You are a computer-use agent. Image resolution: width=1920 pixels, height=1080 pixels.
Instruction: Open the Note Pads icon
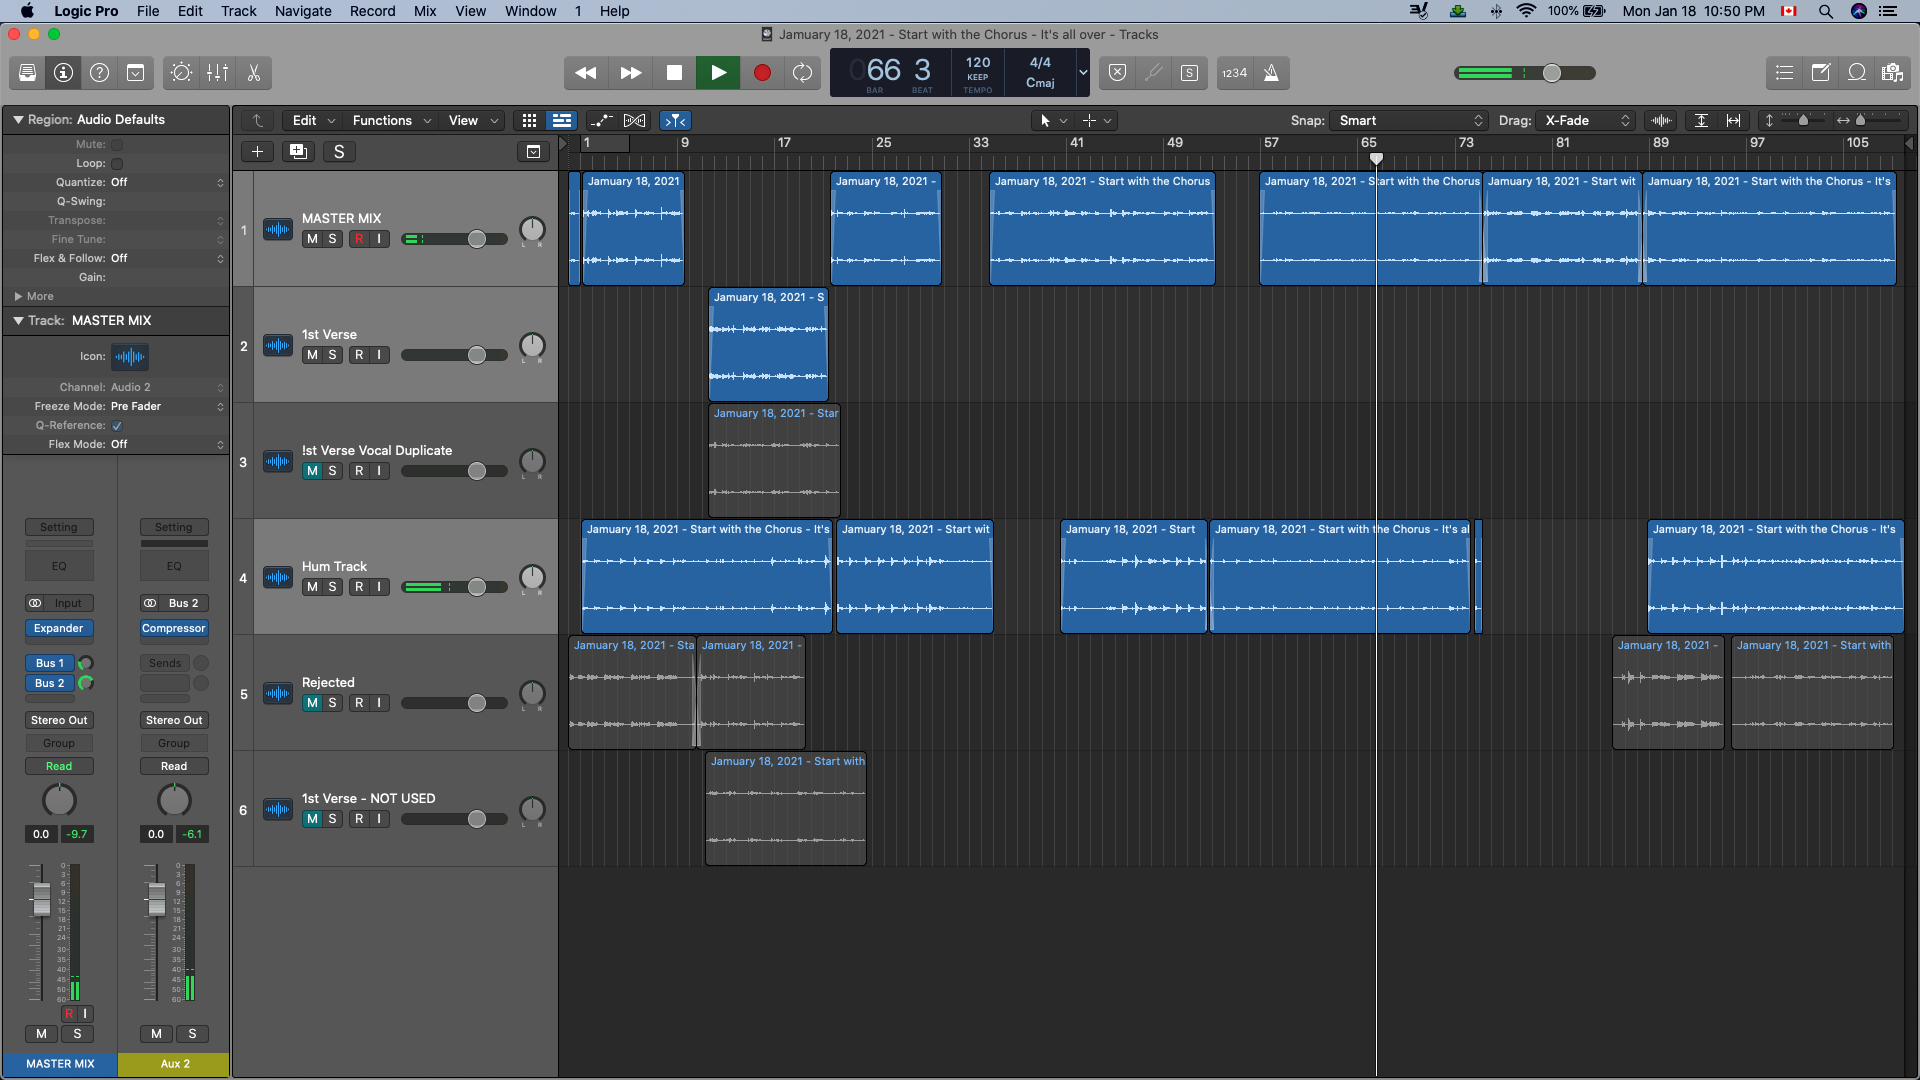point(1820,73)
